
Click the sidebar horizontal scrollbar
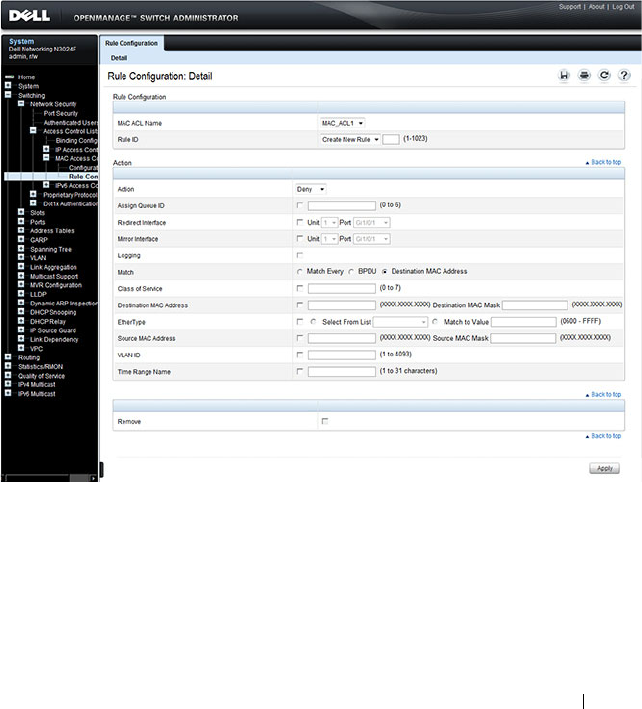click(48, 477)
